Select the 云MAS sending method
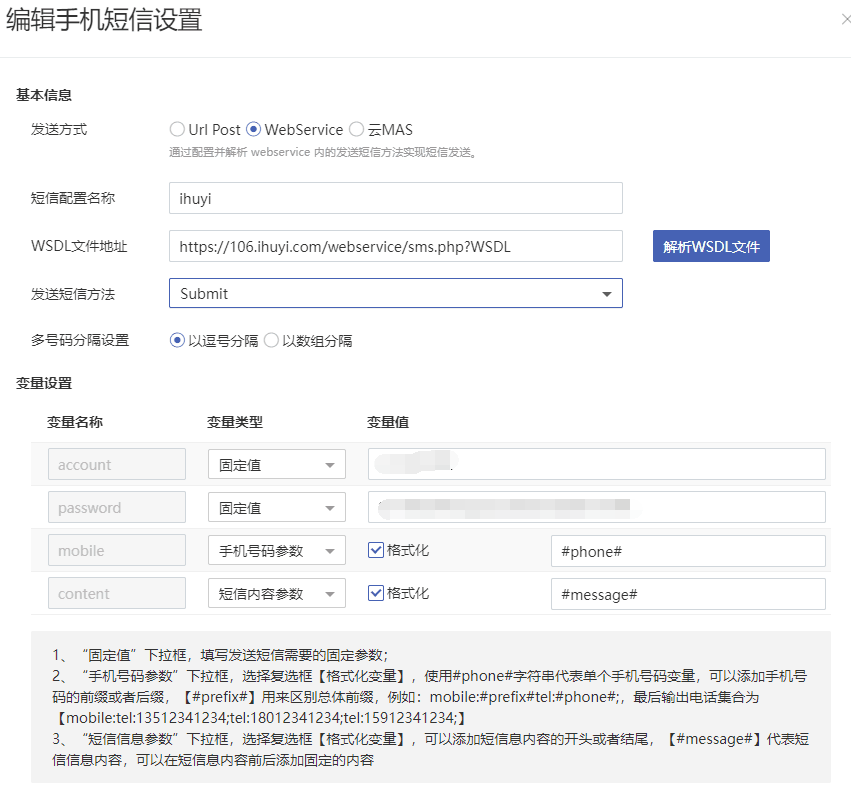This screenshot has height=804, width=851. pos(357,129)
